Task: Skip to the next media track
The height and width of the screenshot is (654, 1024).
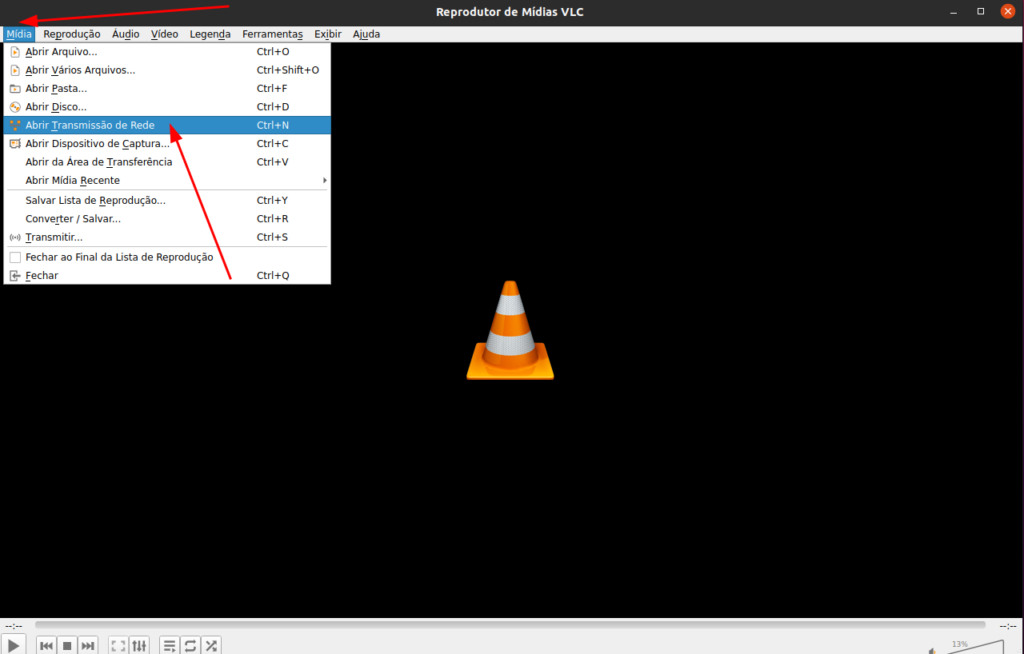Action: coord(88,646)
